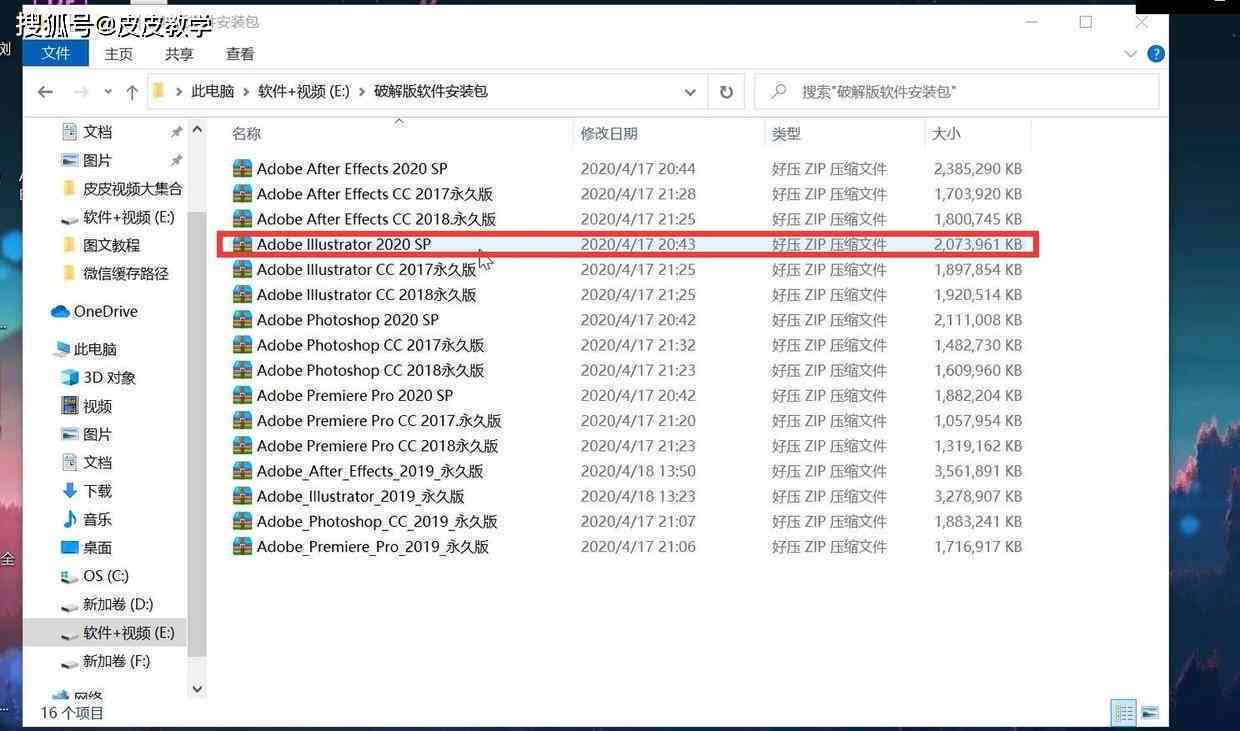Click the search box for this folder
The height and width of the screenshot is (731, 1240).
[x=957, y=91]
